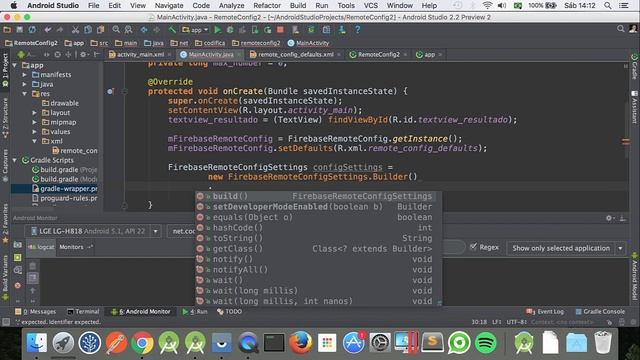Collapse the Gradle Scripts node

point(15,160)
